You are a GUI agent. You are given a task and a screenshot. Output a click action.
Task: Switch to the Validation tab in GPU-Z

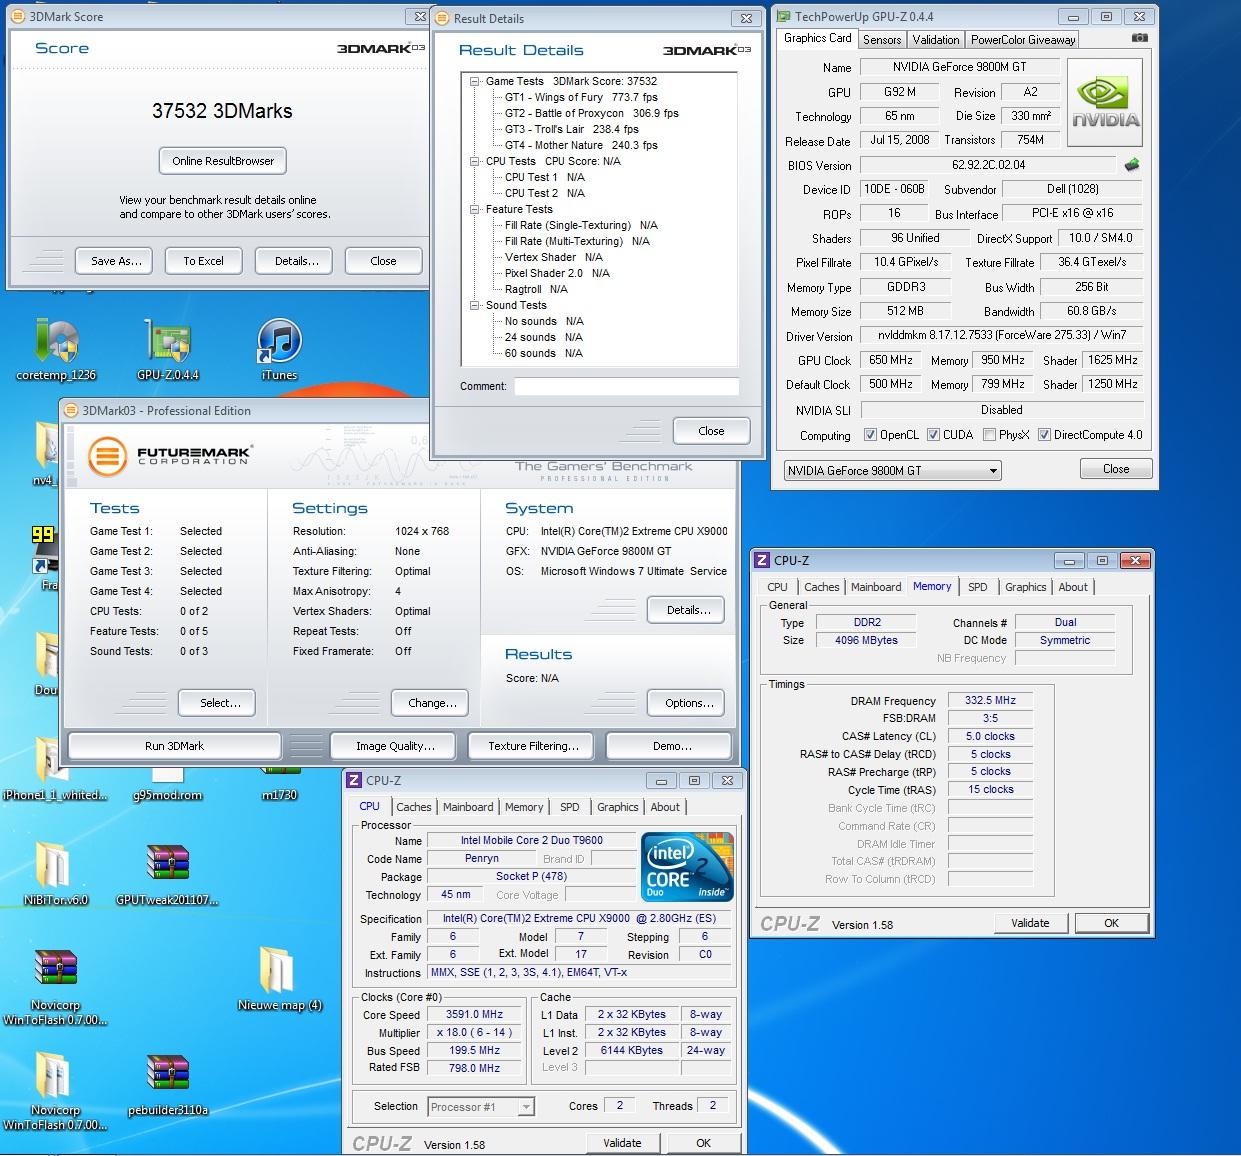[936, 40]
